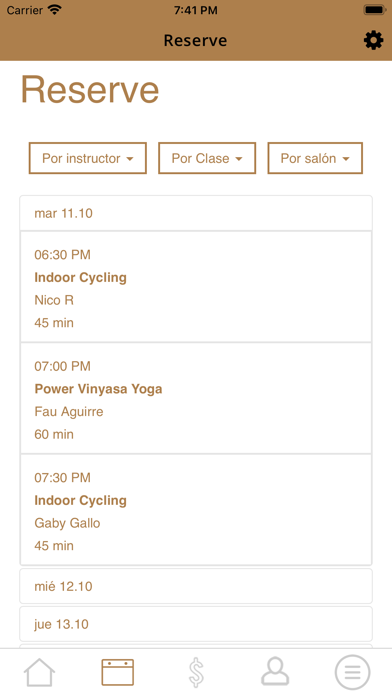
Task: Tap instructor name Nico R
Action: 54,301
